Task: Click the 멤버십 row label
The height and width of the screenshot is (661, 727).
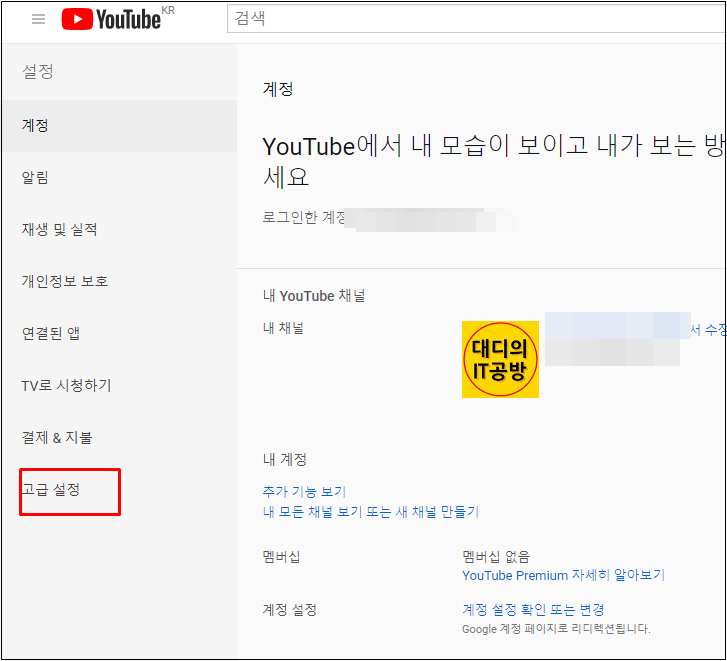Action: click(281, 556)
